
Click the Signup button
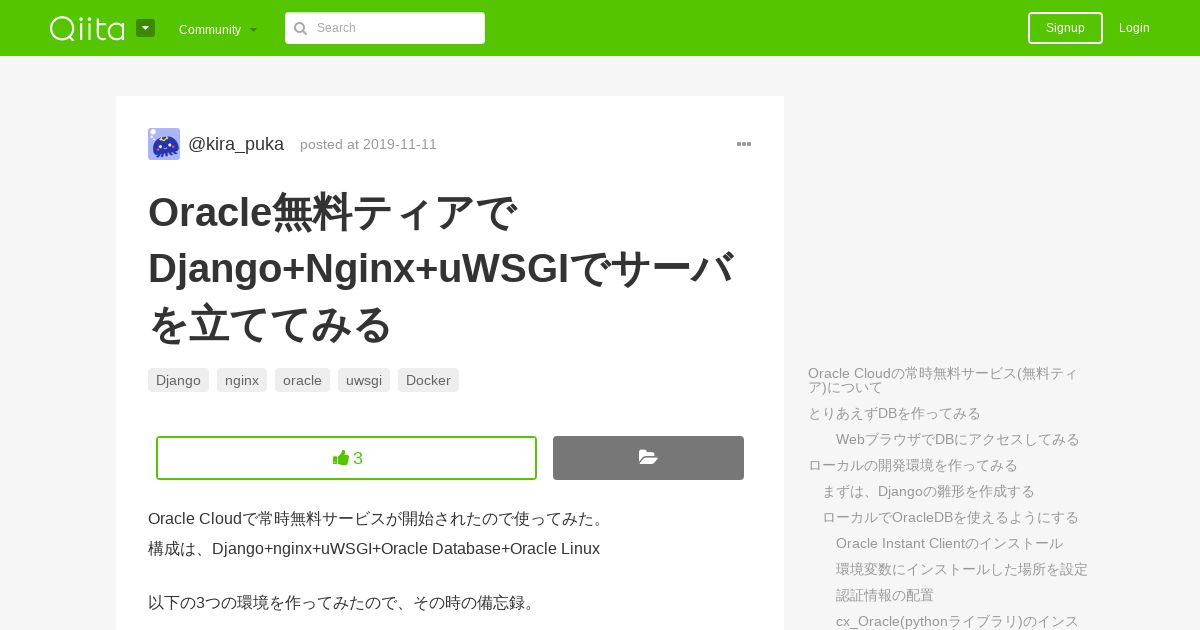click(x=1065, y=28)
